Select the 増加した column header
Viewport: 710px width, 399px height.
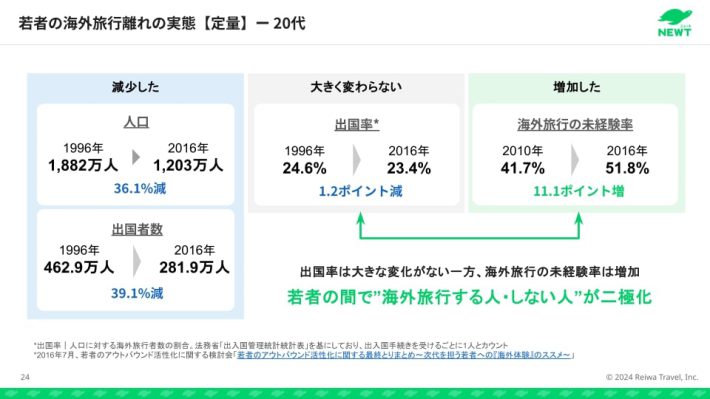[x=576, y=87]
